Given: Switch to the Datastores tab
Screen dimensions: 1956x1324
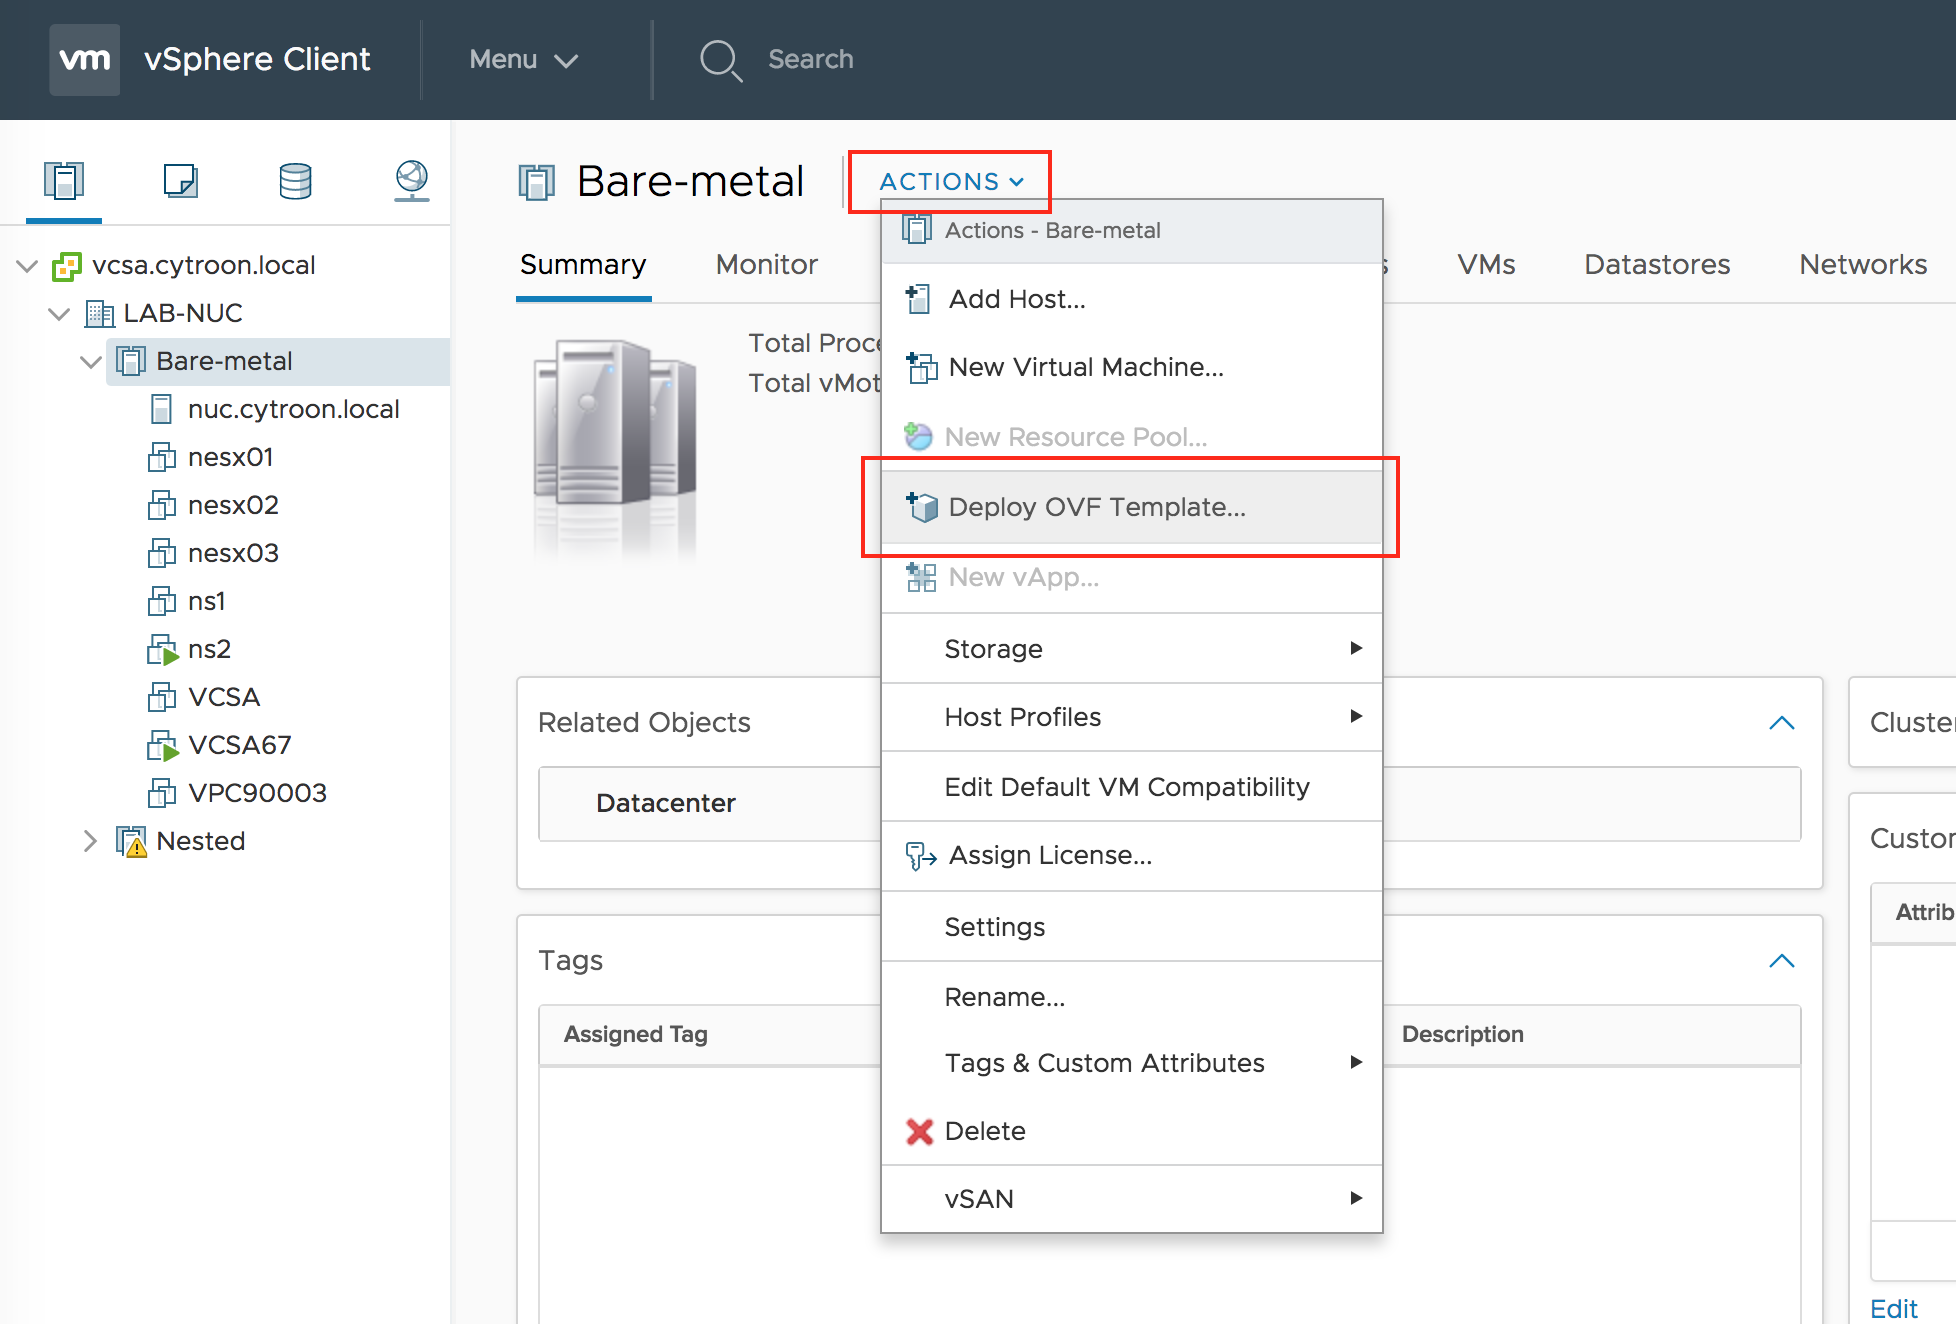Looking at the screenshot, I should point(1657,265).
